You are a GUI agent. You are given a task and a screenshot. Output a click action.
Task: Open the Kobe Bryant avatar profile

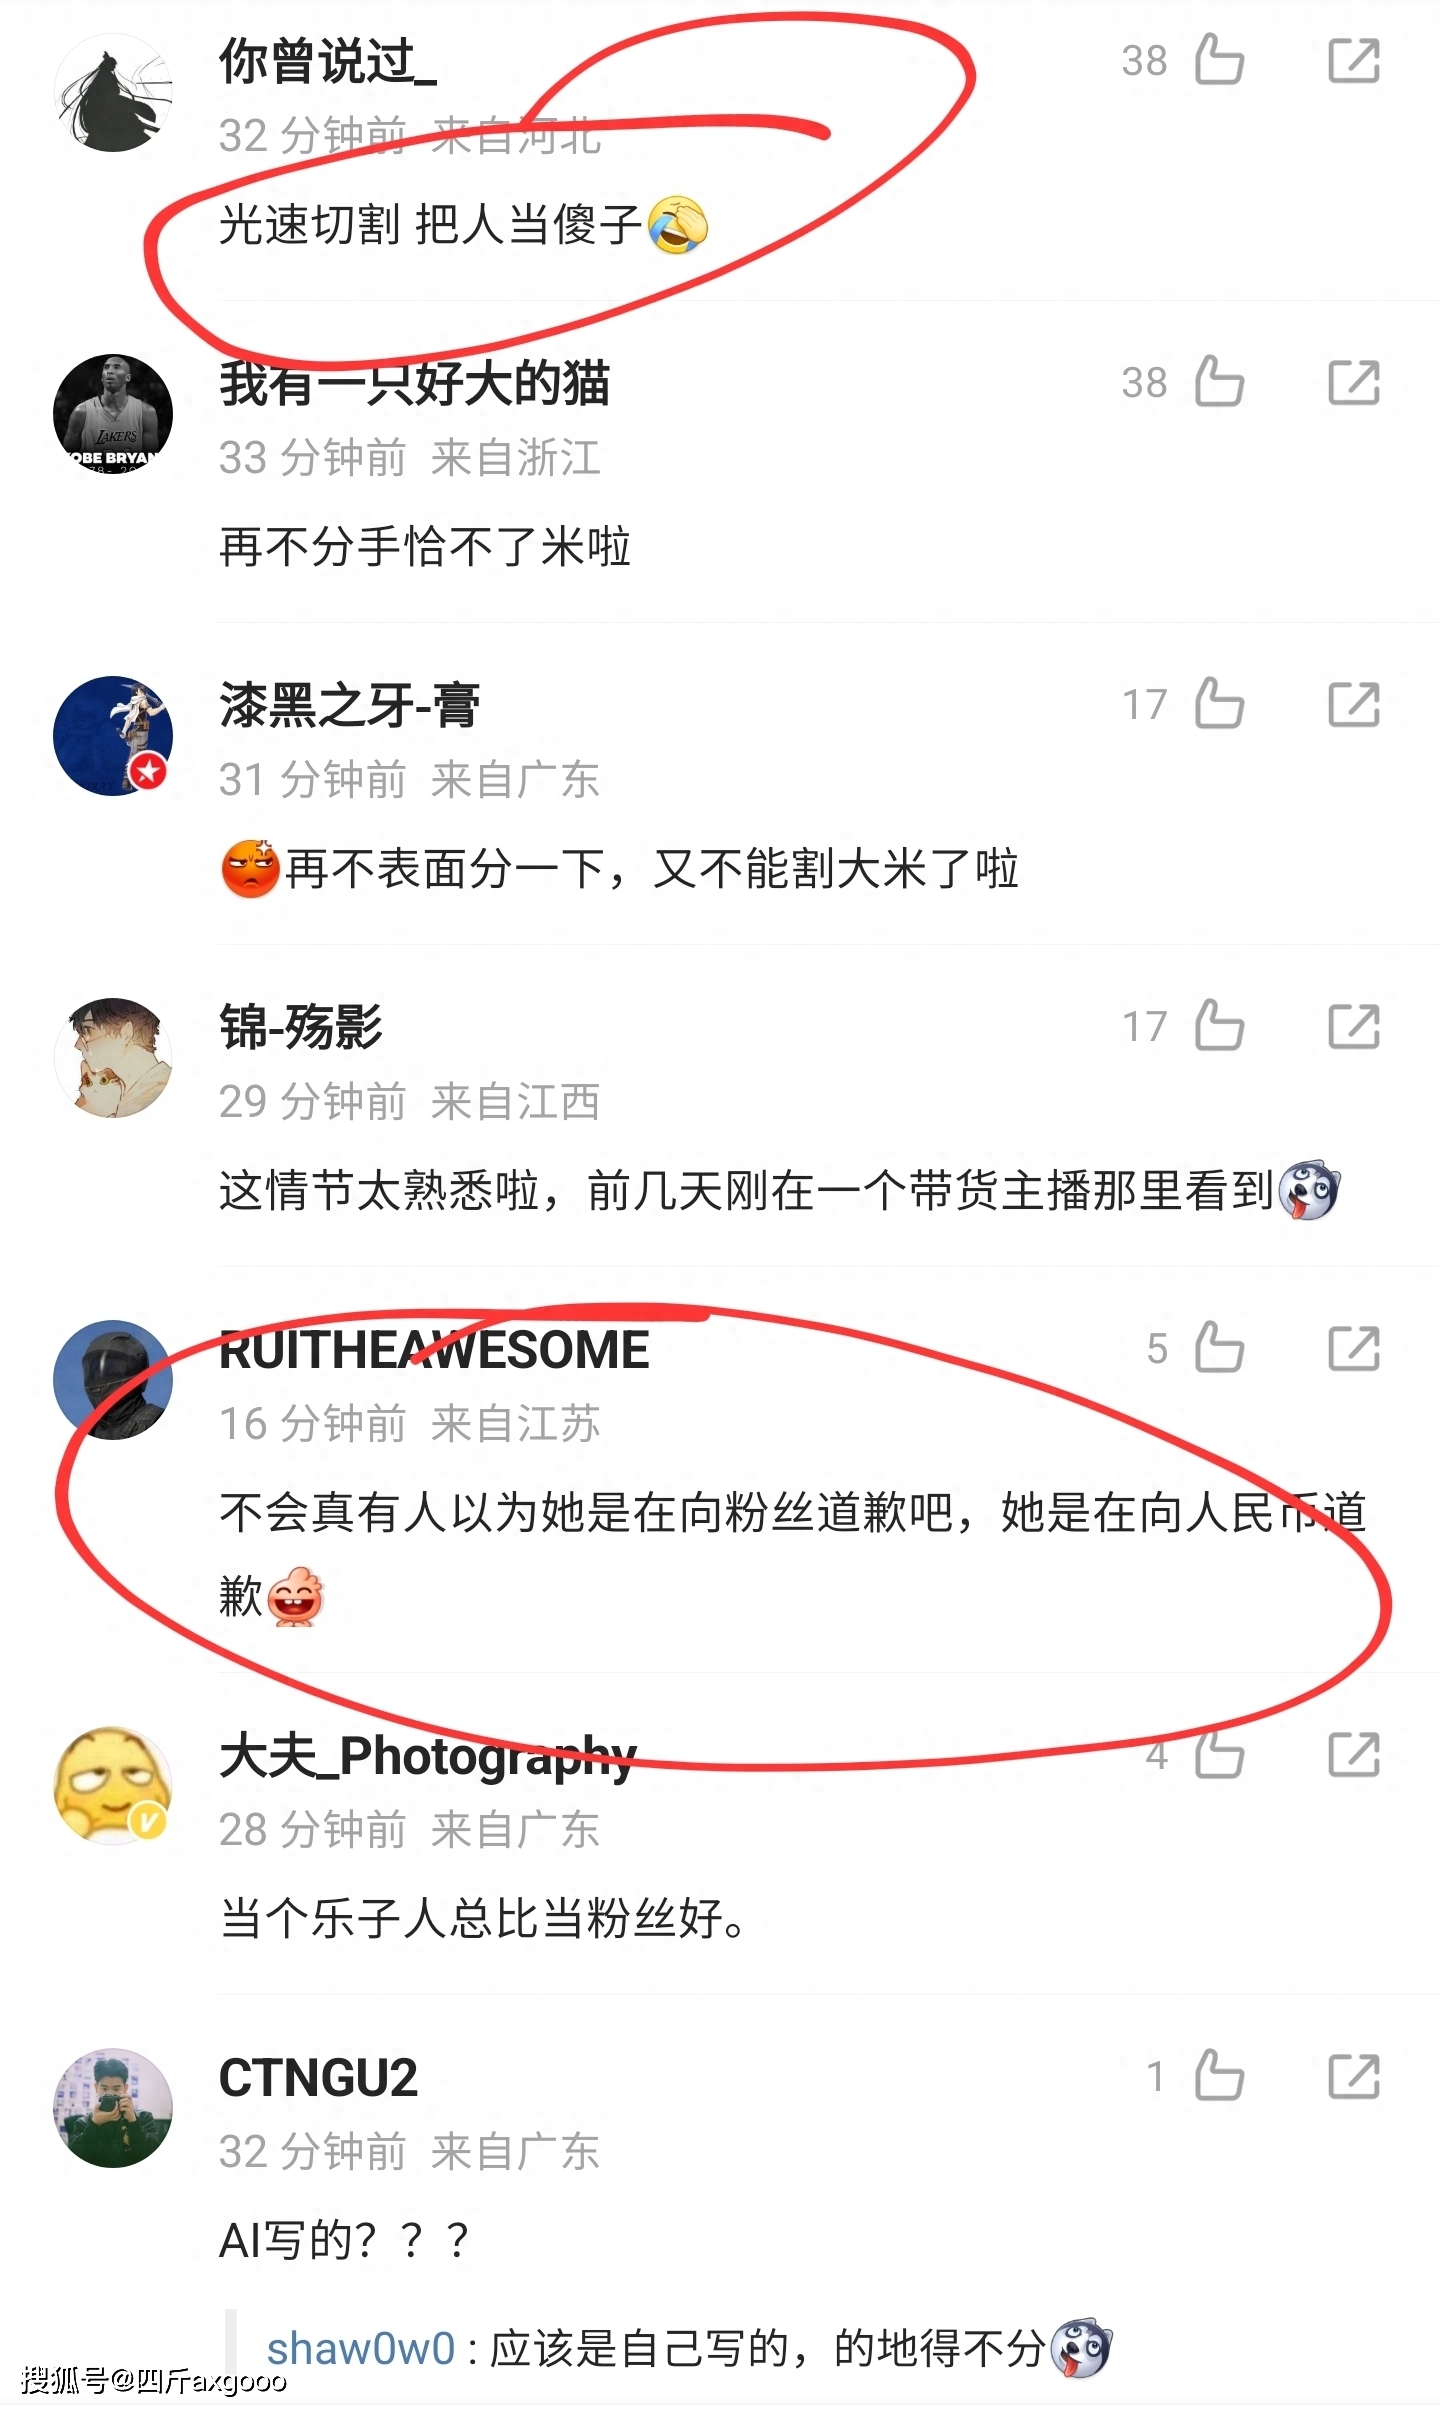[x=113, y=414]
